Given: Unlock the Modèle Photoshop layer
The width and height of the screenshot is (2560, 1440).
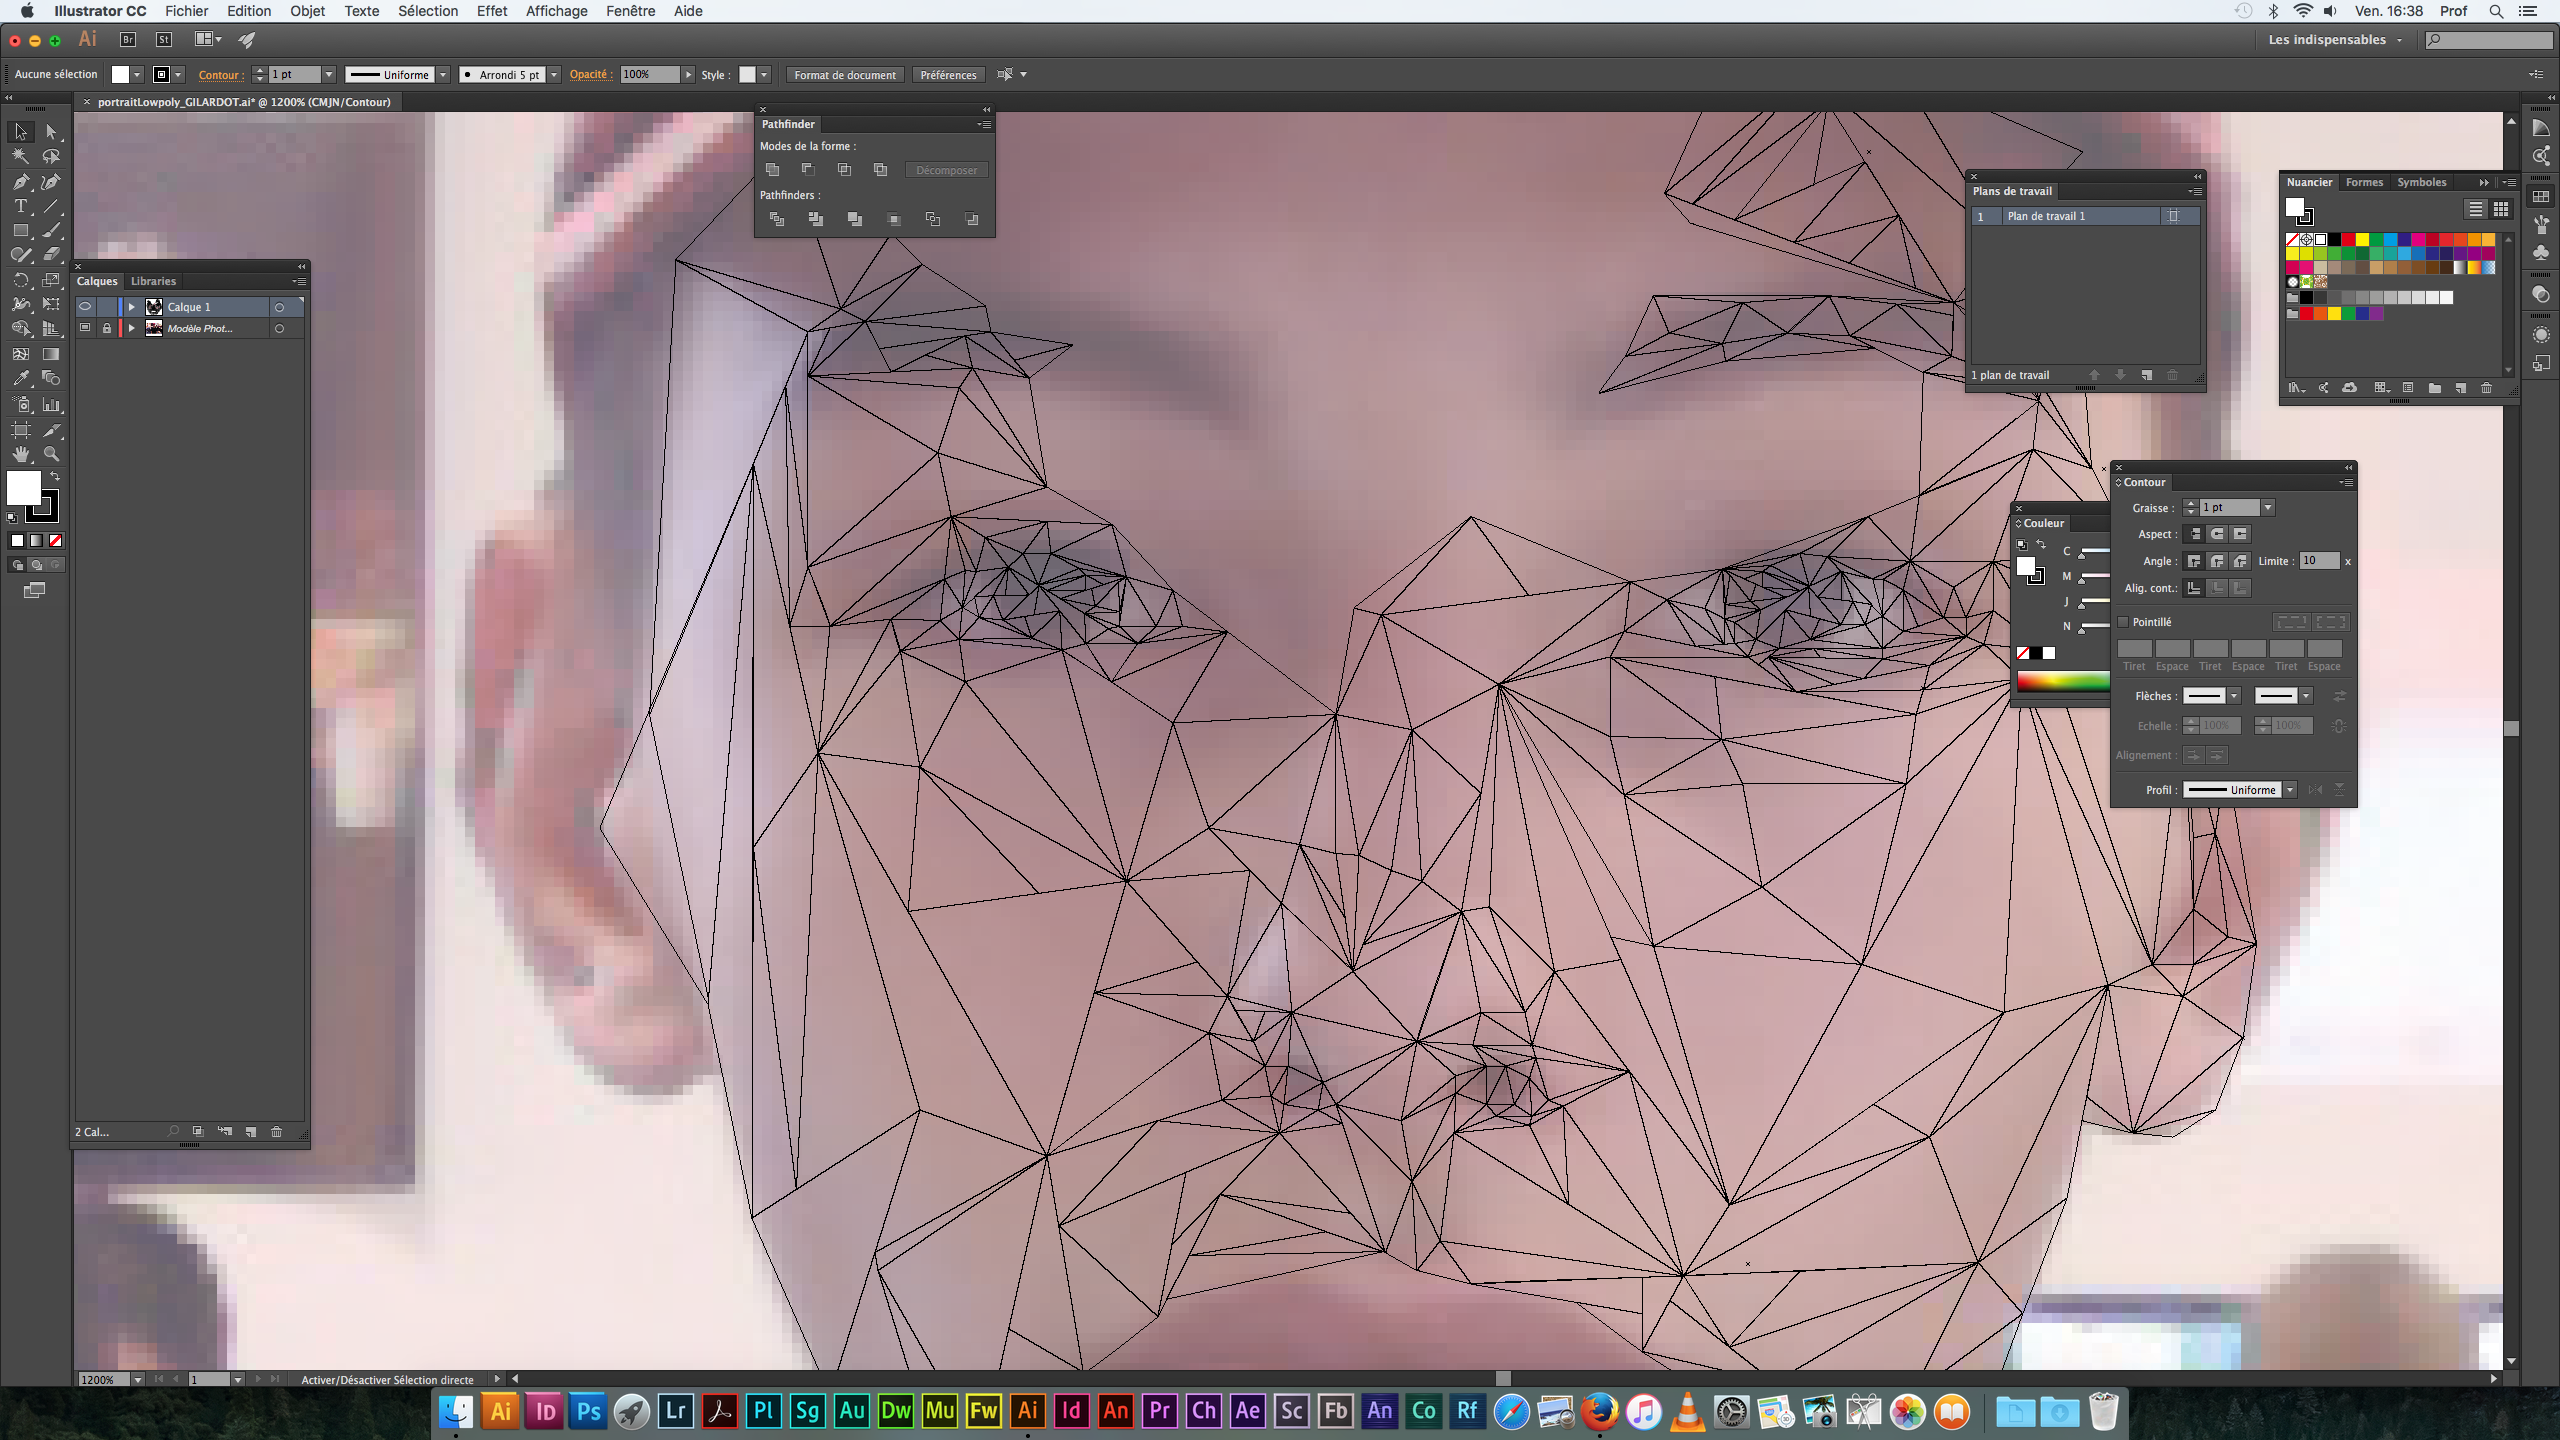Looking at the screenshot, I should tap(107, 328).
